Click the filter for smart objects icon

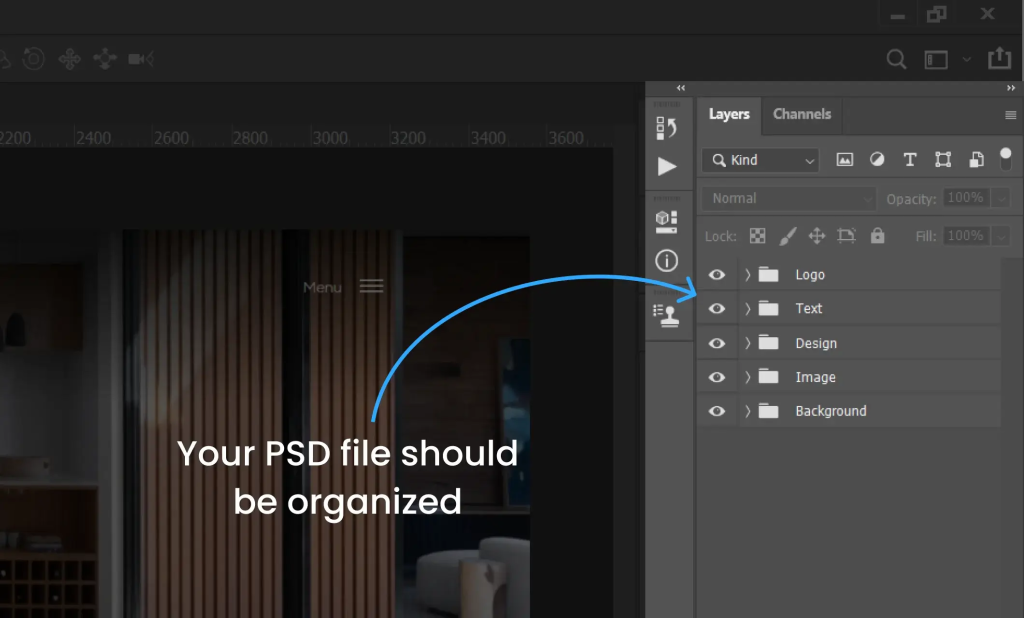pyautogui.click(x=975, y=159)
